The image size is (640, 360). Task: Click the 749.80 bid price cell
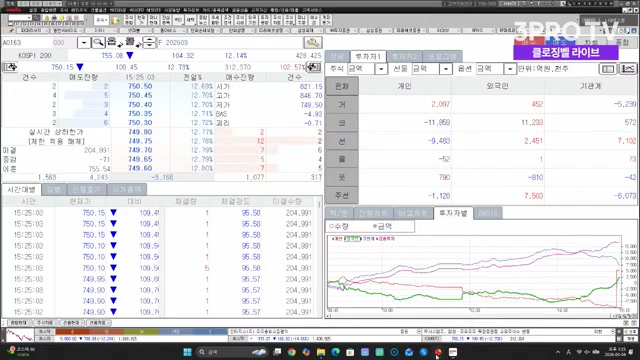(140, 132)
